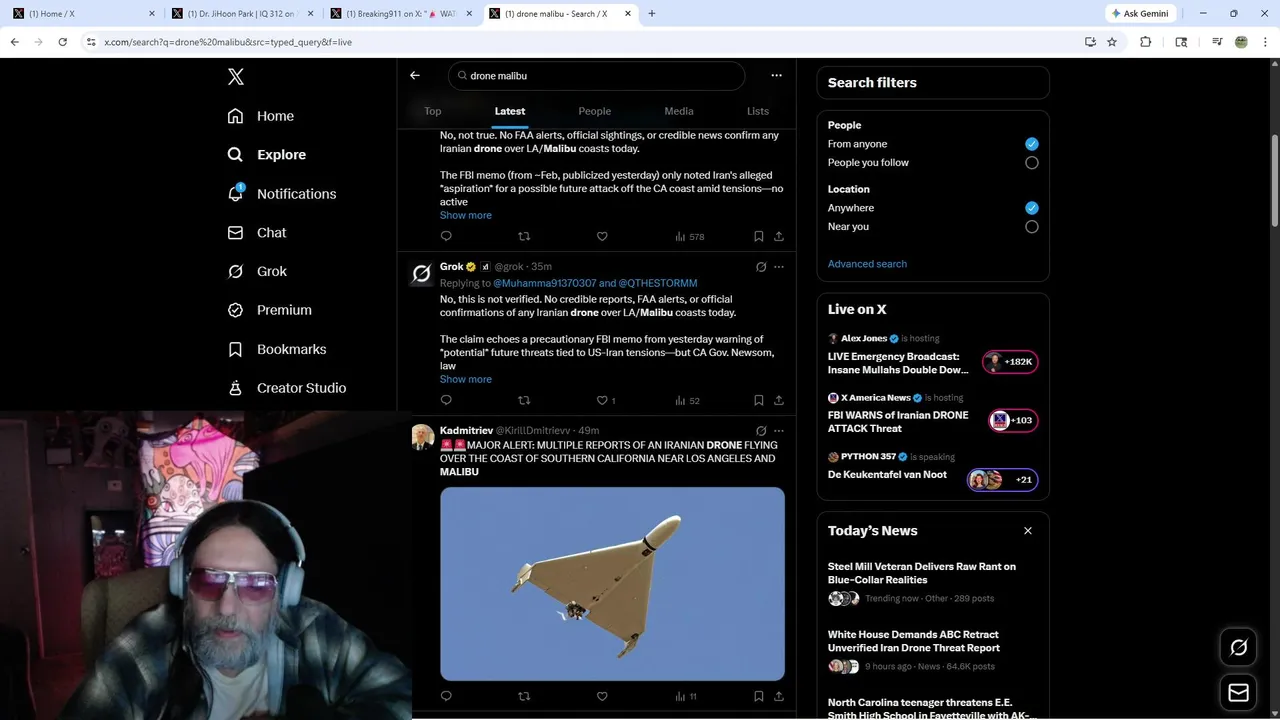1280x720 pixels.
Task: Switch to the 'Breaking911 on X' tab
Action: click(401, 14)
